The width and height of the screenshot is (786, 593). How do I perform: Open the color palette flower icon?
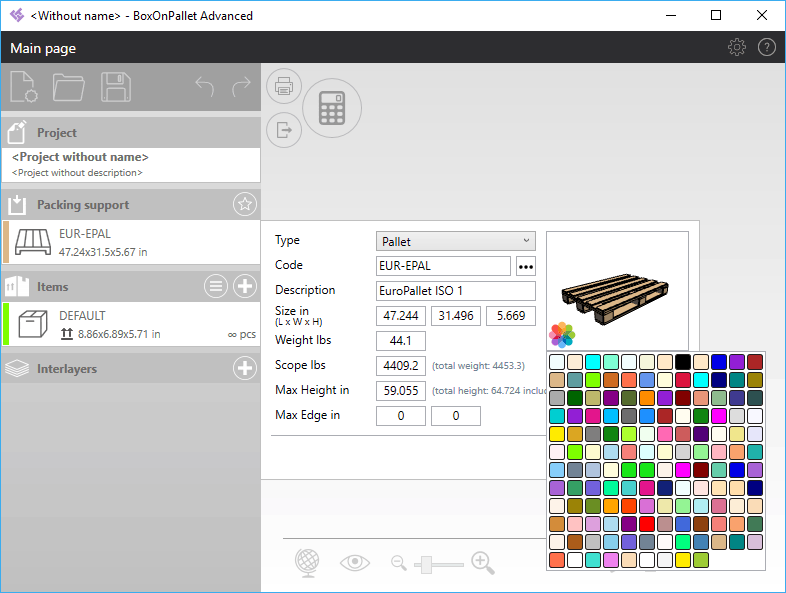tap(561, 335)
